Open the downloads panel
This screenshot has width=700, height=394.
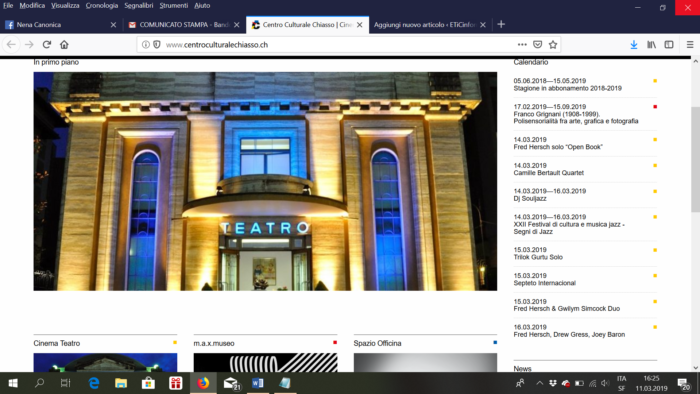633,45
